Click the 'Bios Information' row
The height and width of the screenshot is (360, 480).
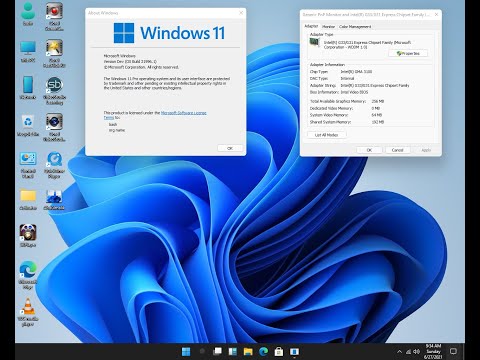[x=339, y=92]
